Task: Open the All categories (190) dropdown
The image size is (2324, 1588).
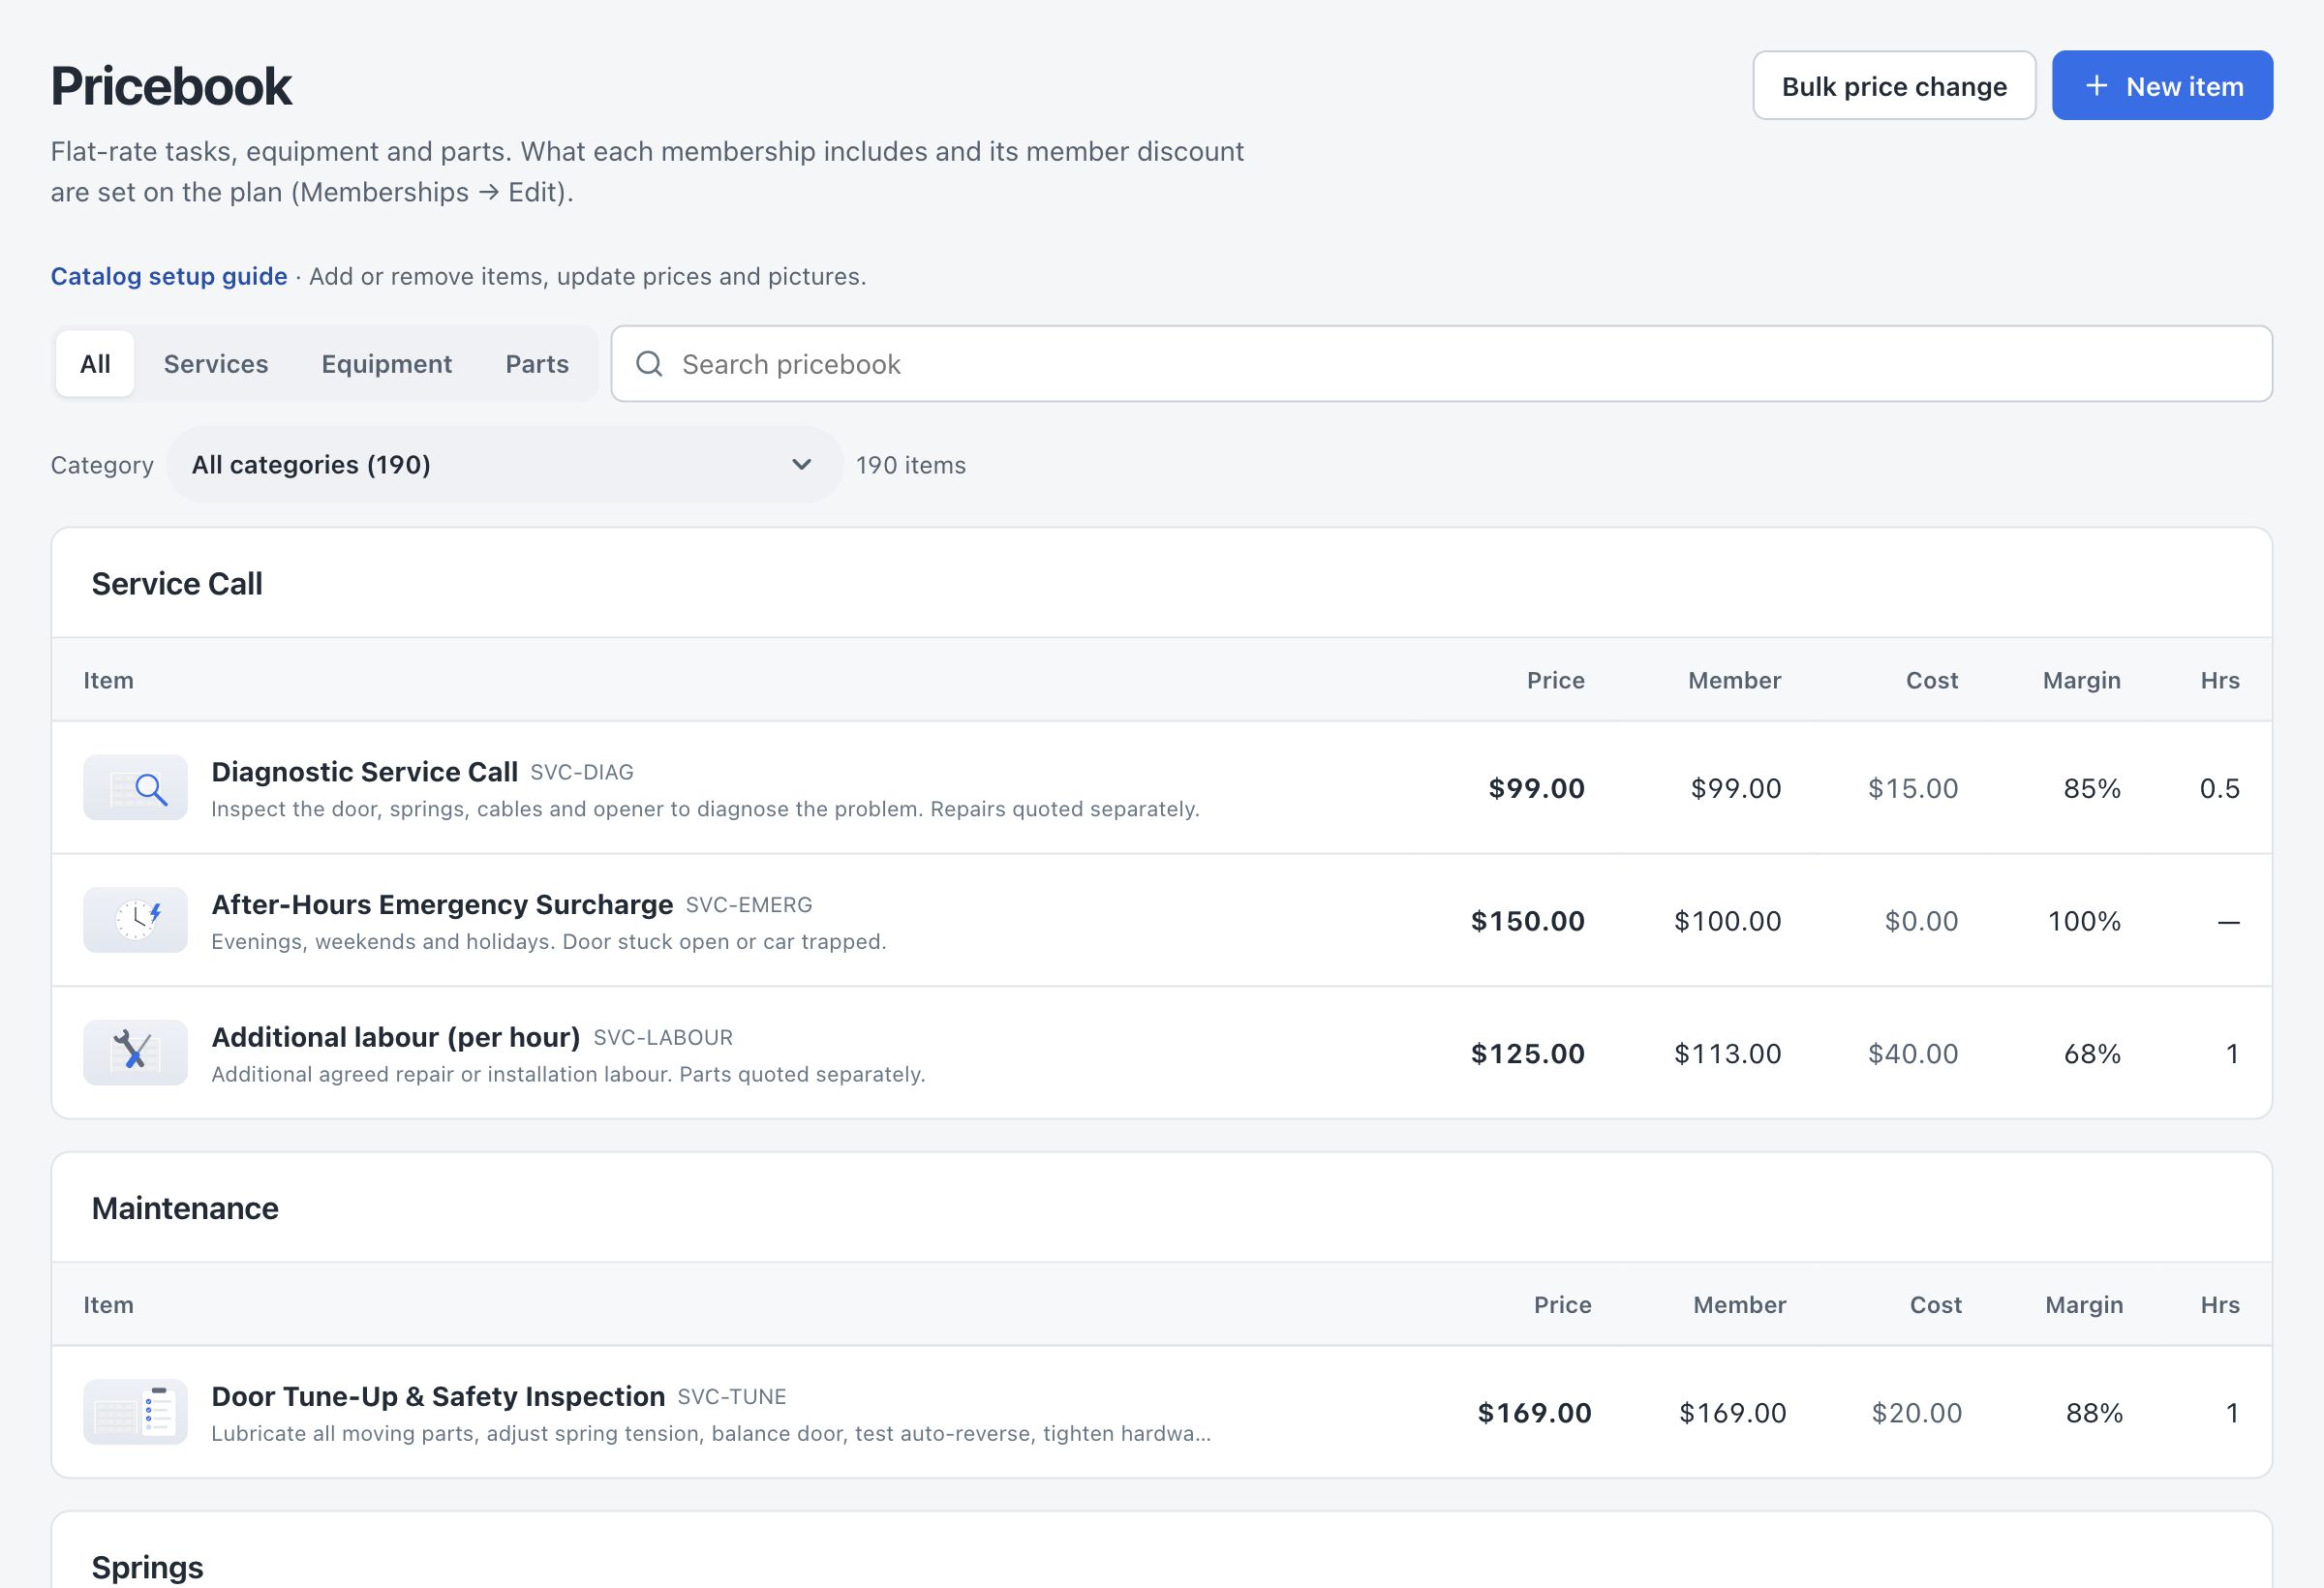Action: [505, 464]
